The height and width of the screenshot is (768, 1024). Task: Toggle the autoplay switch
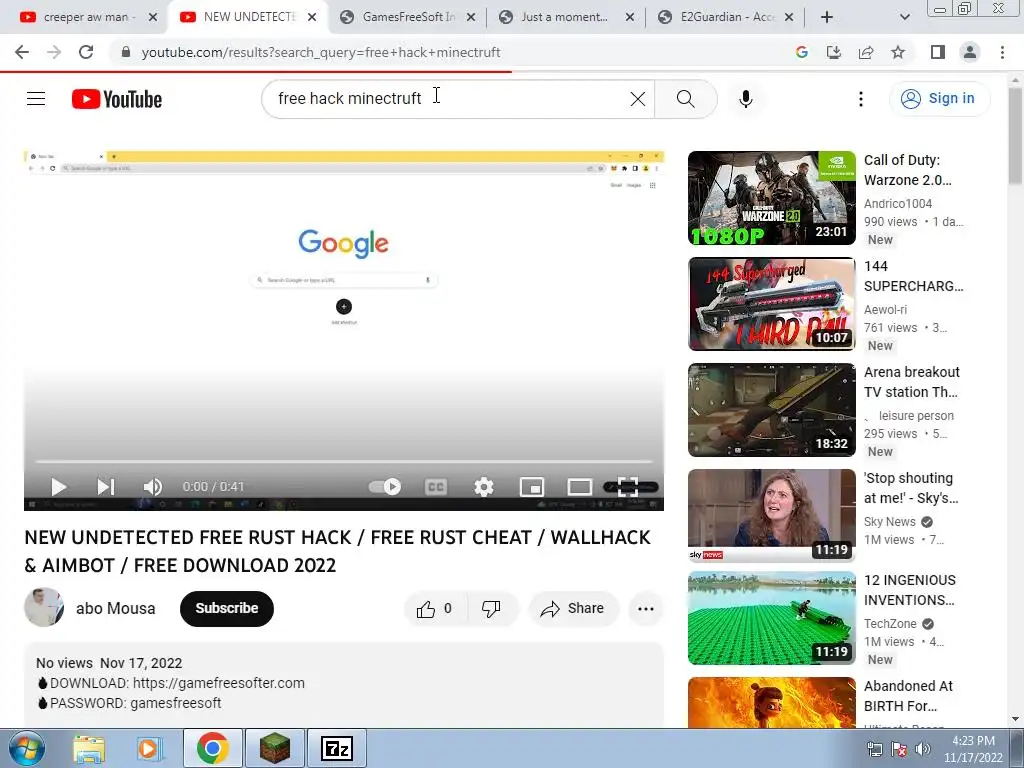385,487
